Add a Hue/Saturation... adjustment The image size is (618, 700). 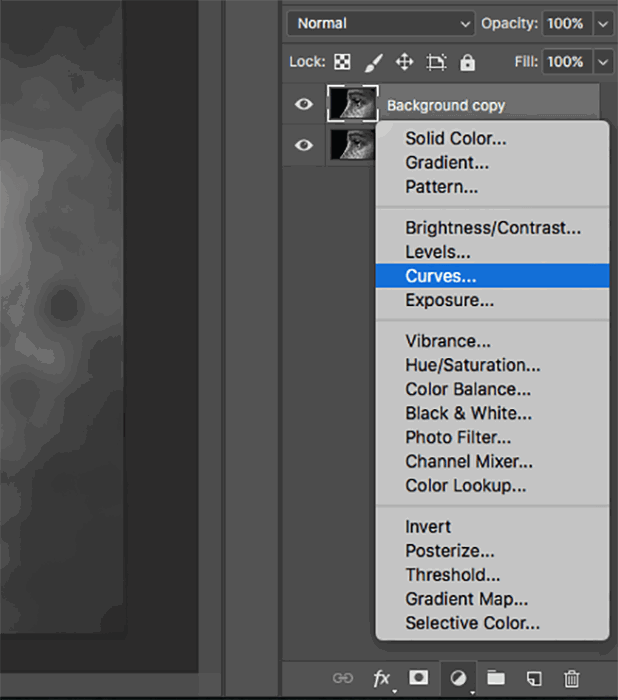493,365
